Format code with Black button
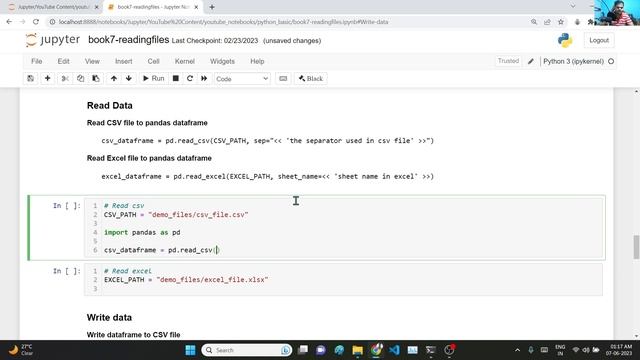 [311, 78]
